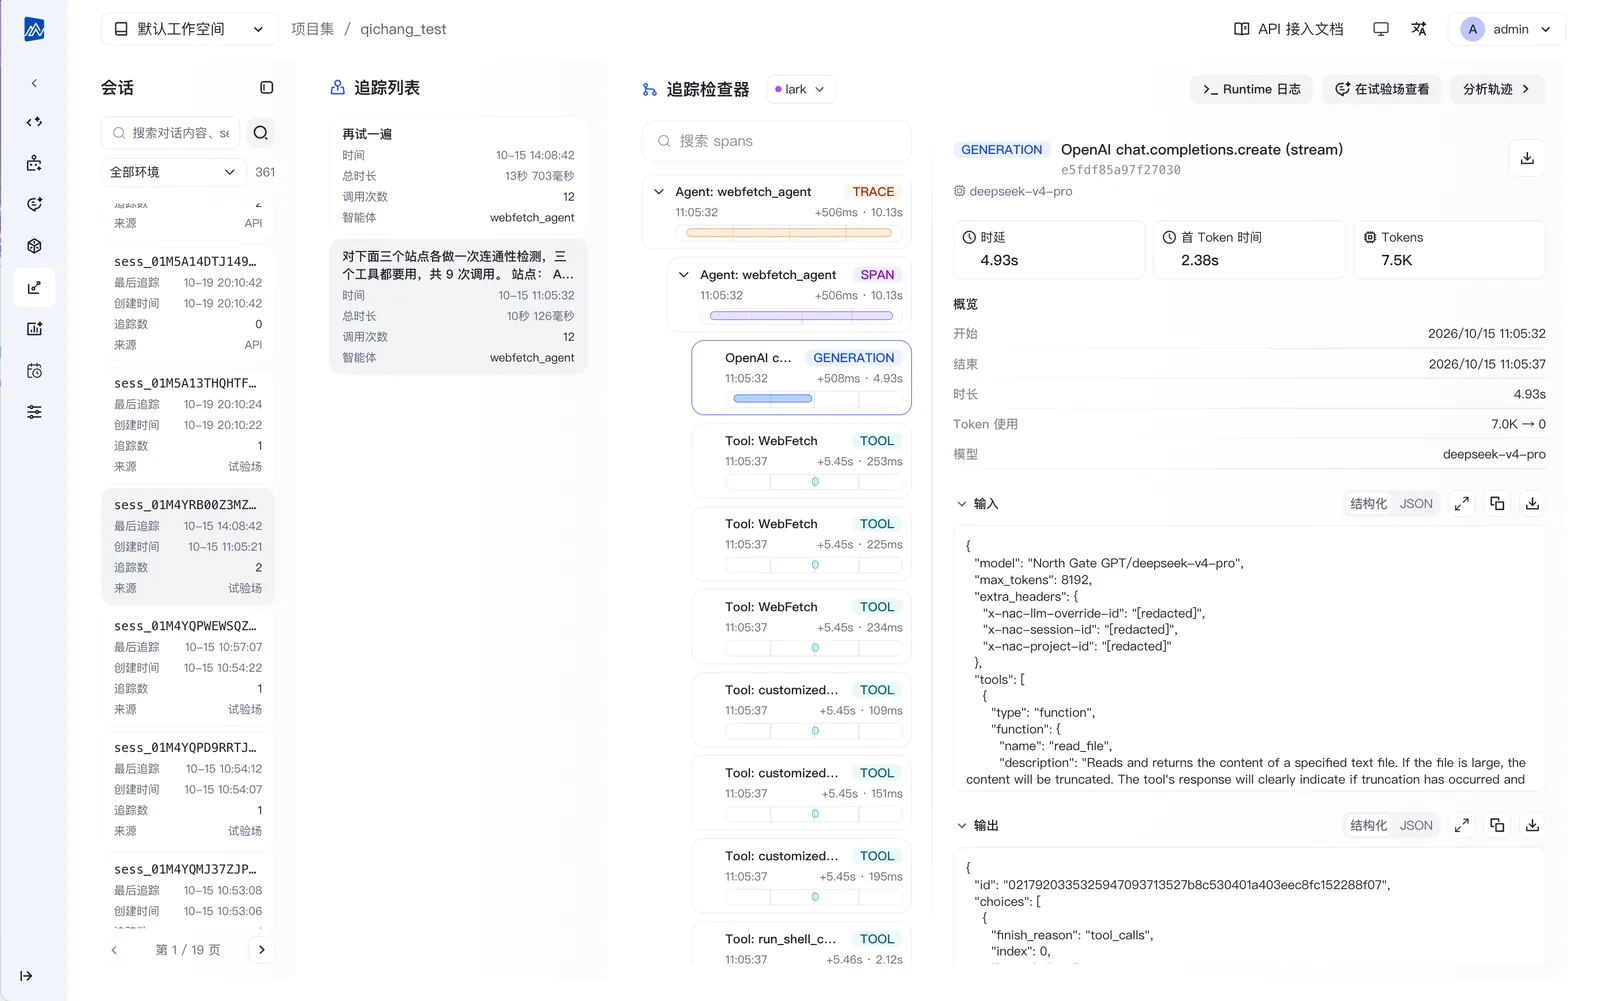Click the app logo in sidebar

click(x=34, y=30)
